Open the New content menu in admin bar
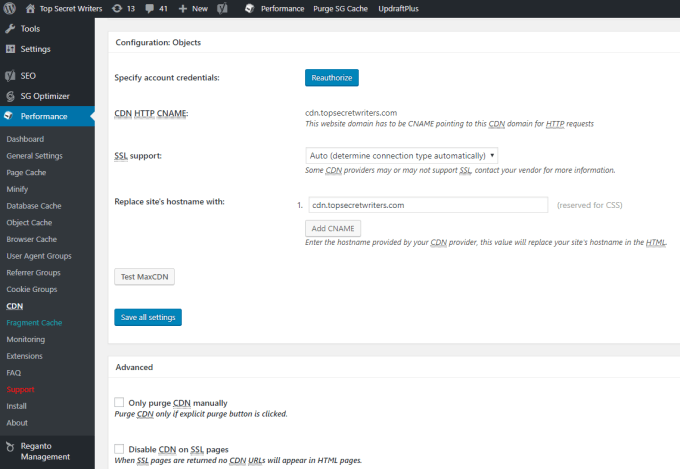 coord(193,8)
